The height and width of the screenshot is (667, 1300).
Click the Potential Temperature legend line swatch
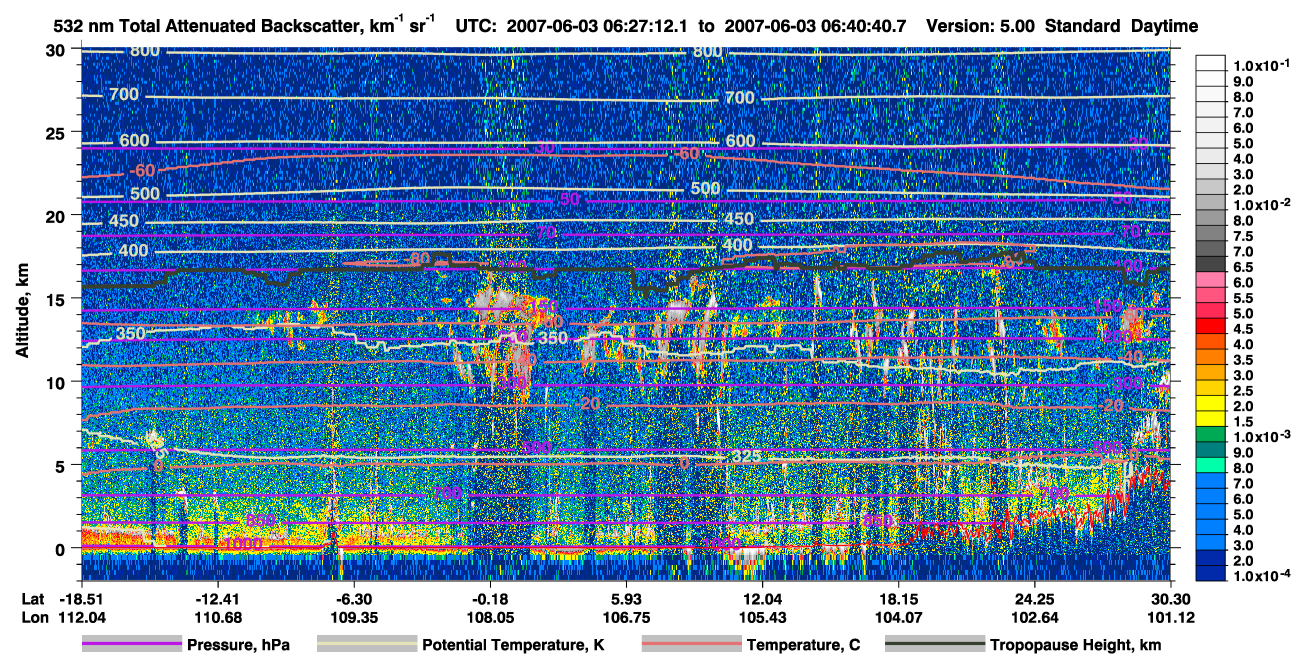pos(367,645)
